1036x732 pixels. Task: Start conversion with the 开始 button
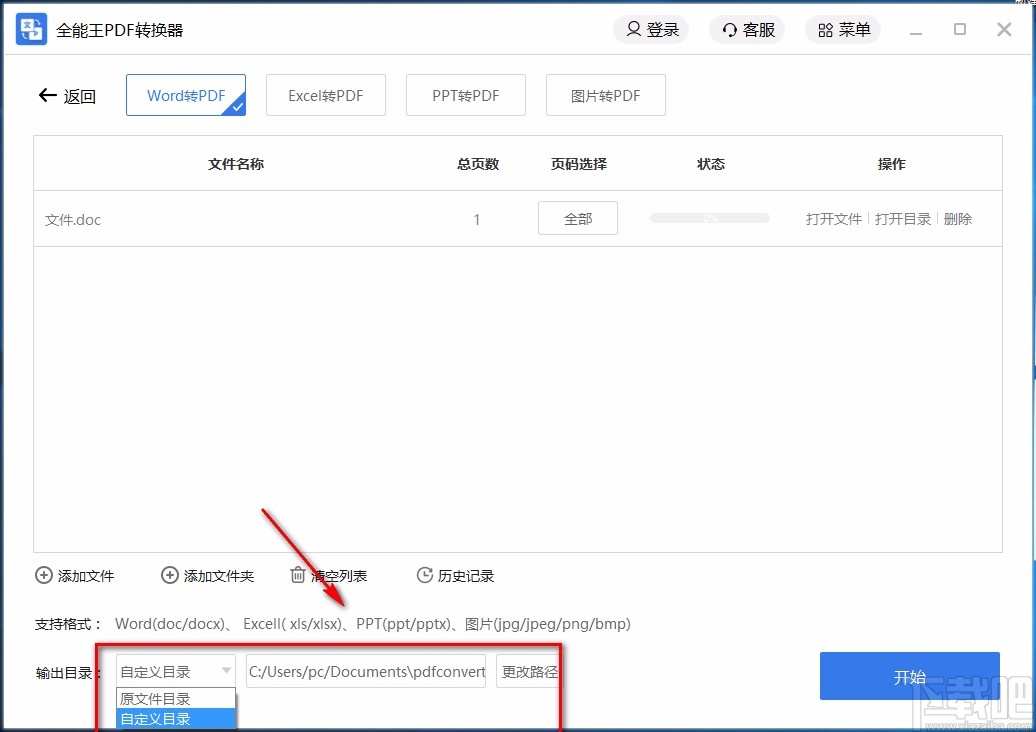[x=909, y=676]
